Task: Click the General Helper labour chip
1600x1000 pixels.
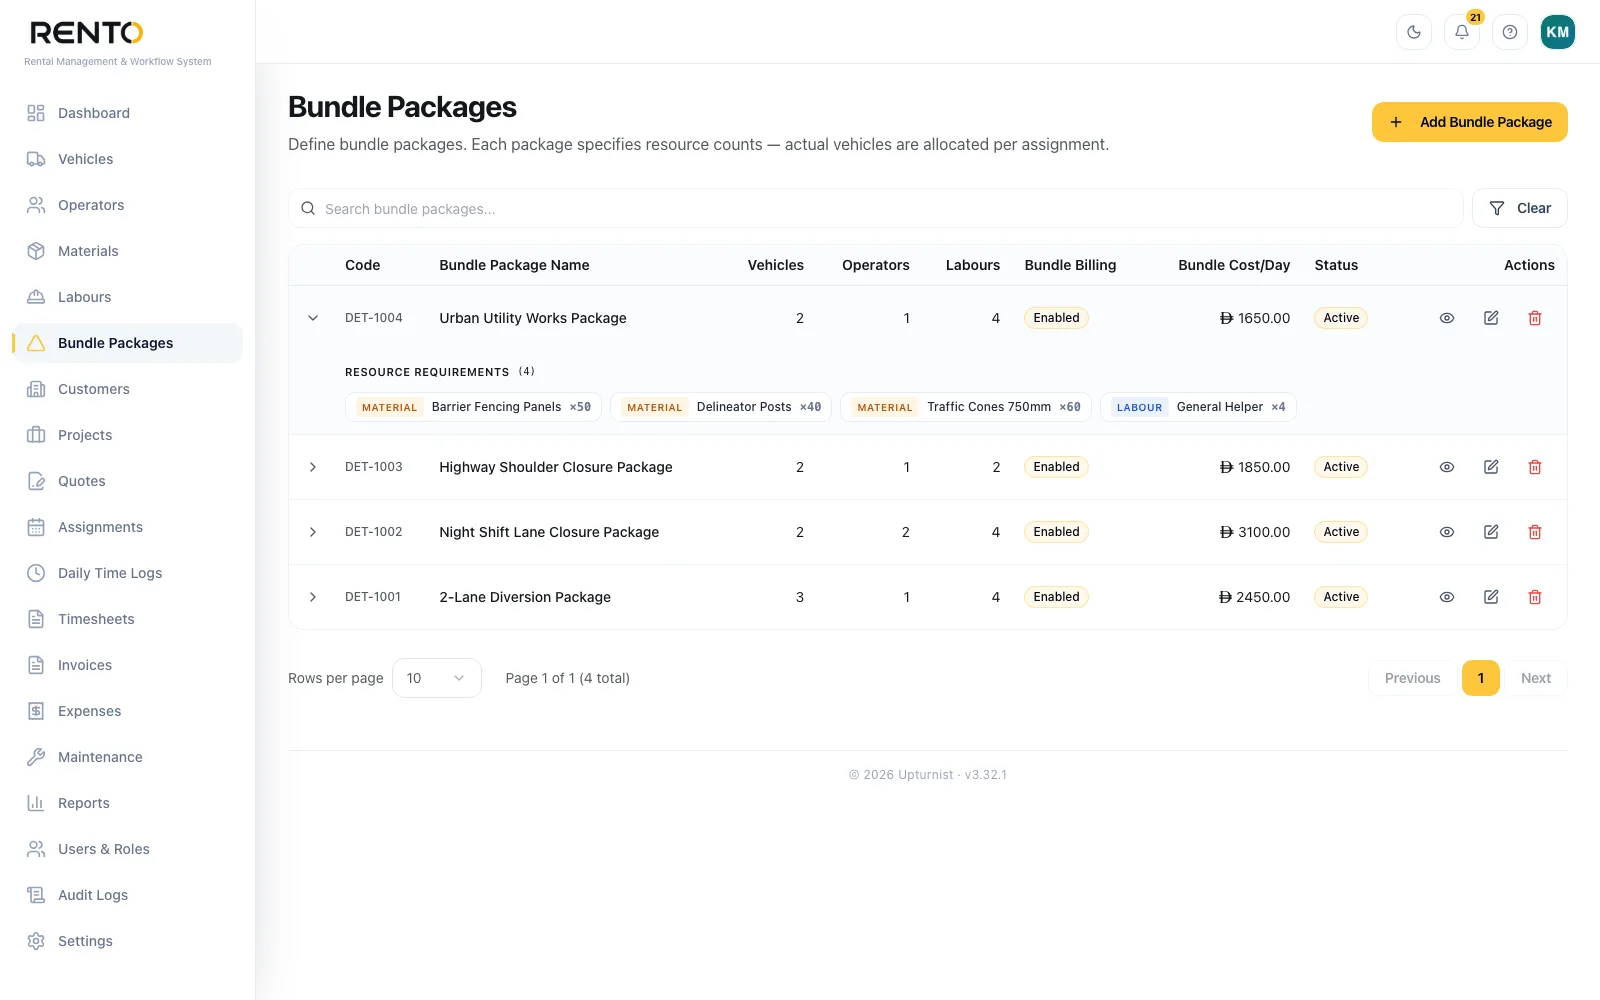Action: pyautogui.click(x=1198, y=407)
